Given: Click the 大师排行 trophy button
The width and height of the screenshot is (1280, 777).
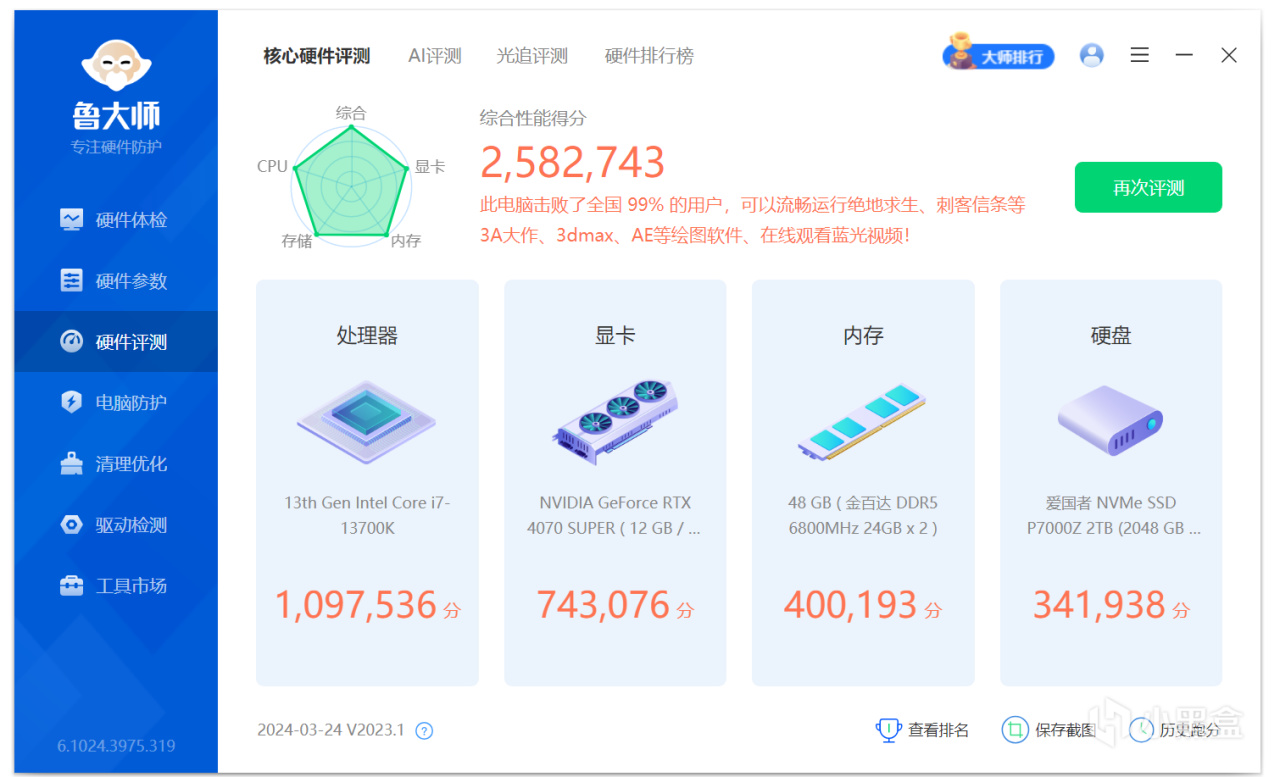Looking at the screenshot, I should pyautogui.click(x=999, y=55).
